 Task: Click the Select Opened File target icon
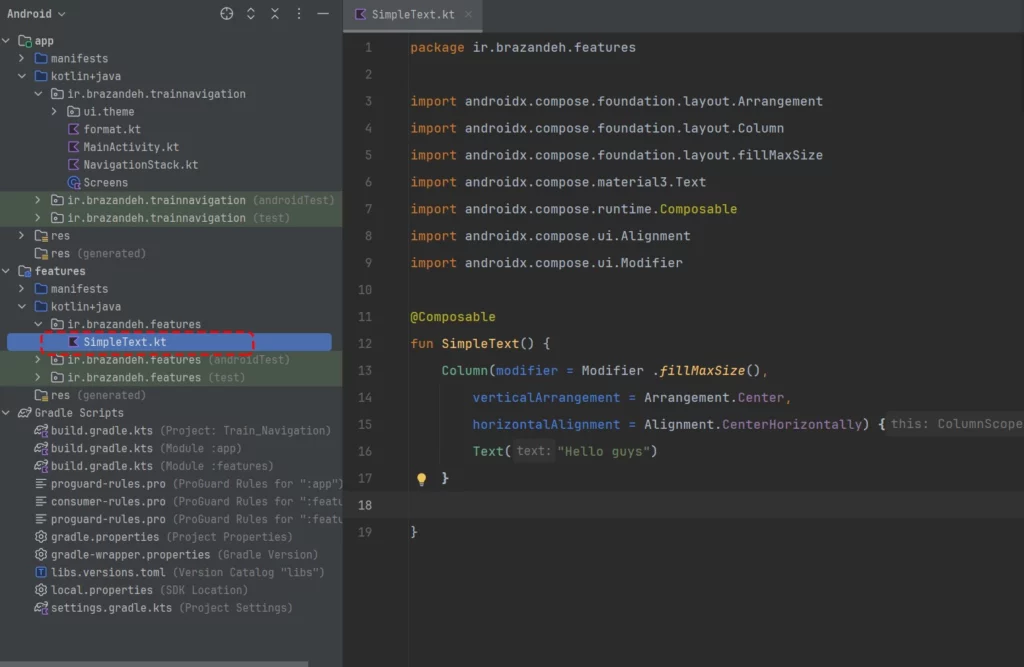pyautogui.click(x=227, y=14)
